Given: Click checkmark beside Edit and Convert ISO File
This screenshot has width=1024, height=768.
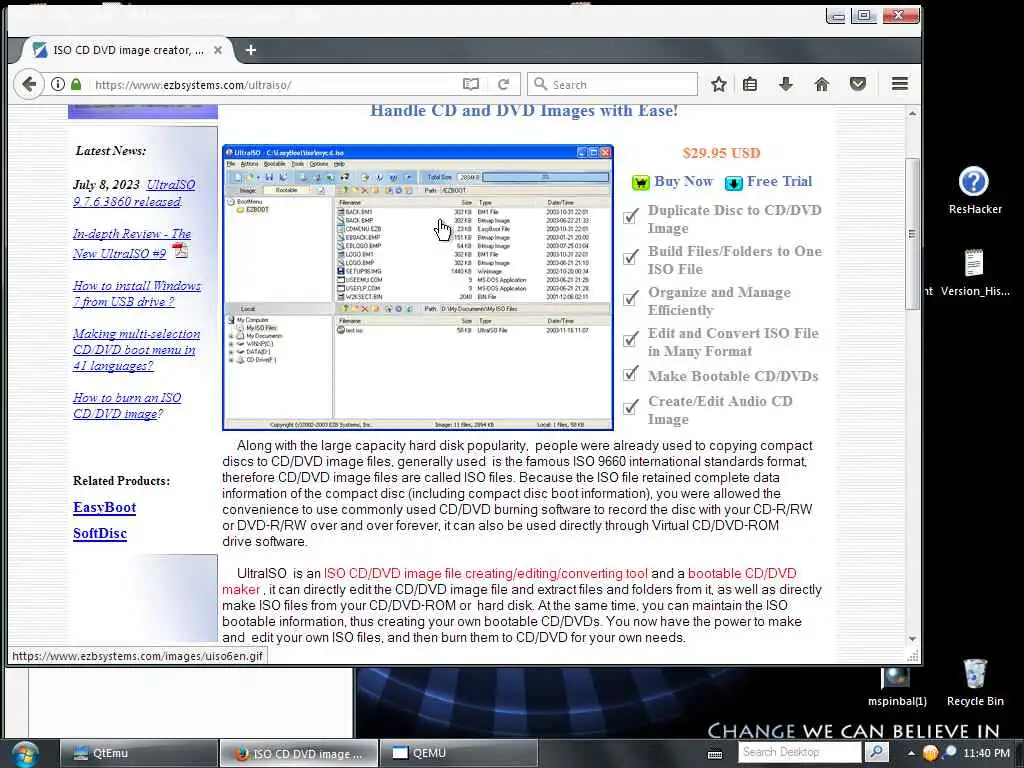Looking at the screenshot, I should click(630, 340).
